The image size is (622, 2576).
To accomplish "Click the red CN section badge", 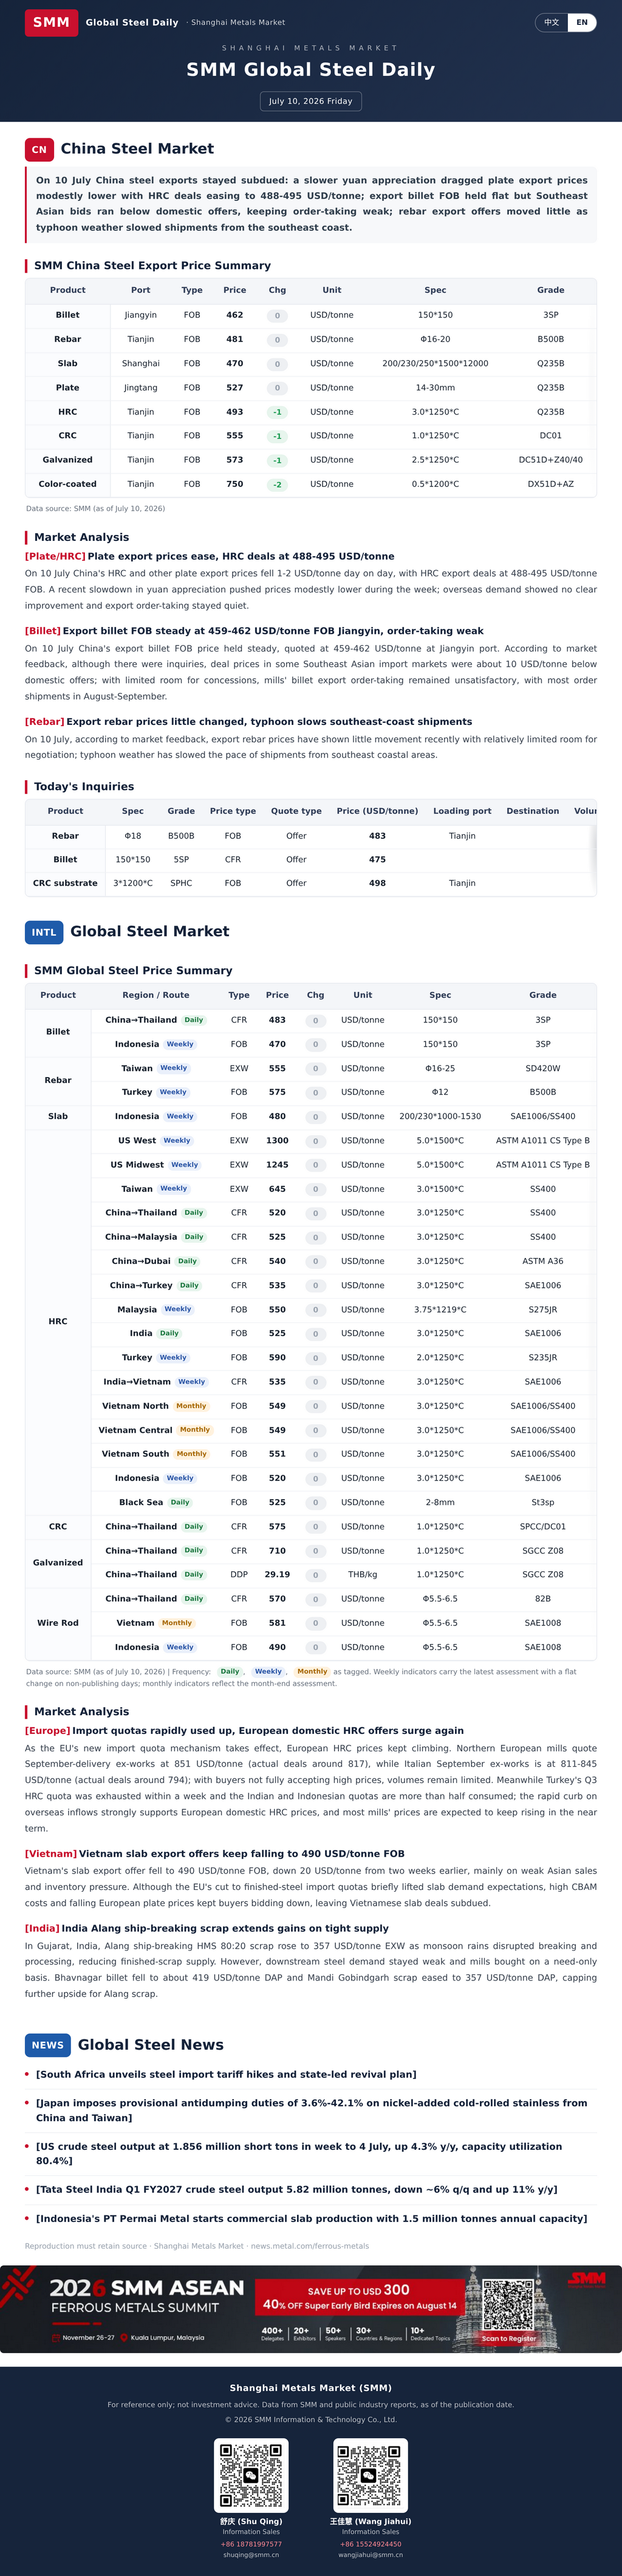I will pyautogui.click(x=39, y=149).
